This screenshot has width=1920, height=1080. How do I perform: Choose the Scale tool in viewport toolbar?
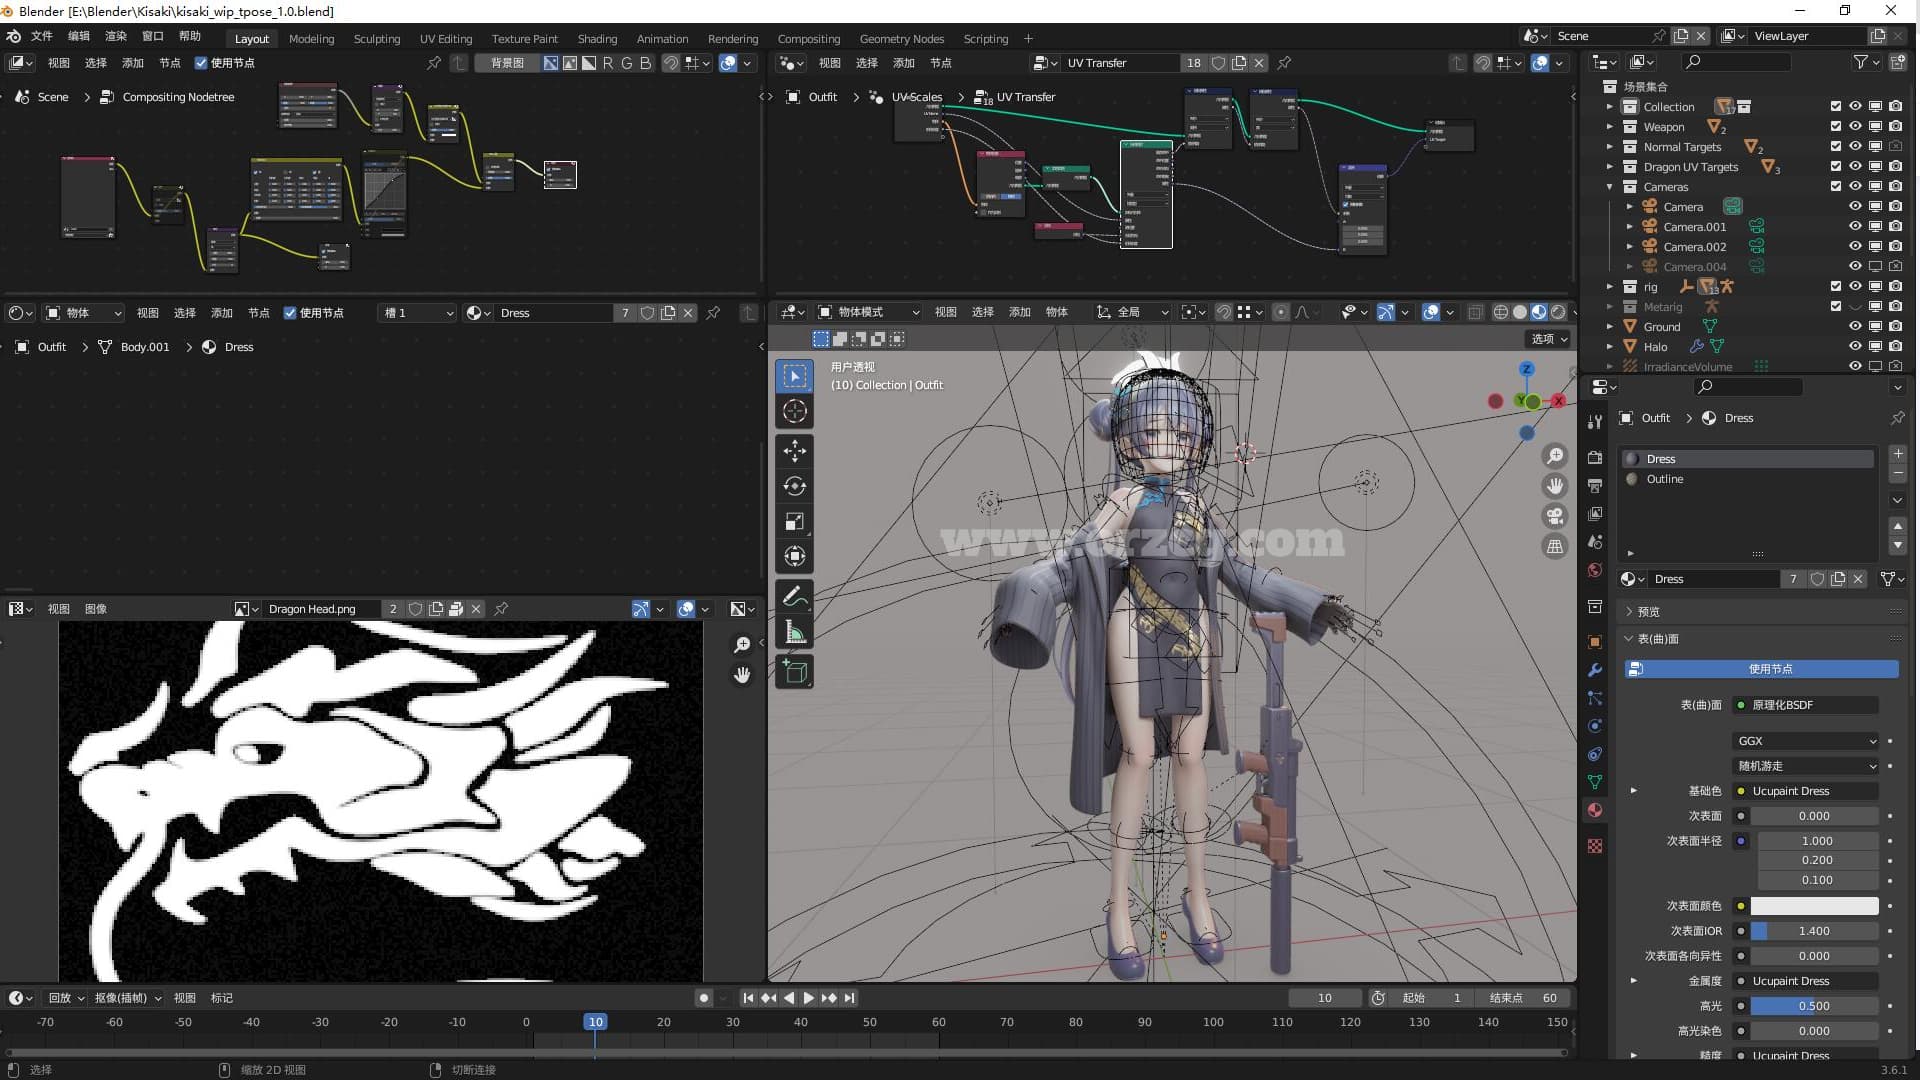click(795, 521)
